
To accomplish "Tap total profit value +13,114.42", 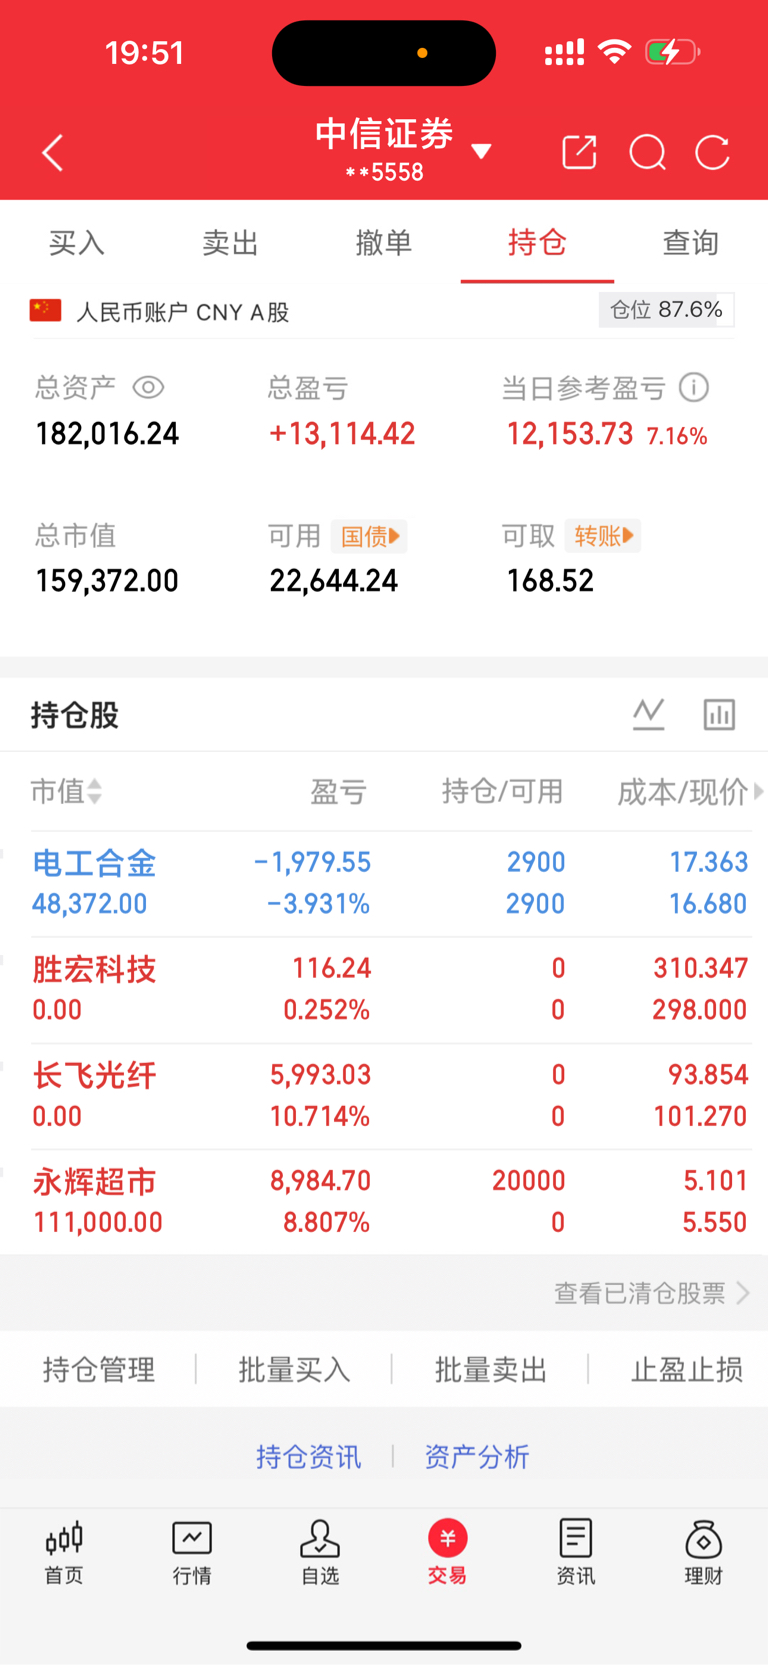I will pos(342,434).
